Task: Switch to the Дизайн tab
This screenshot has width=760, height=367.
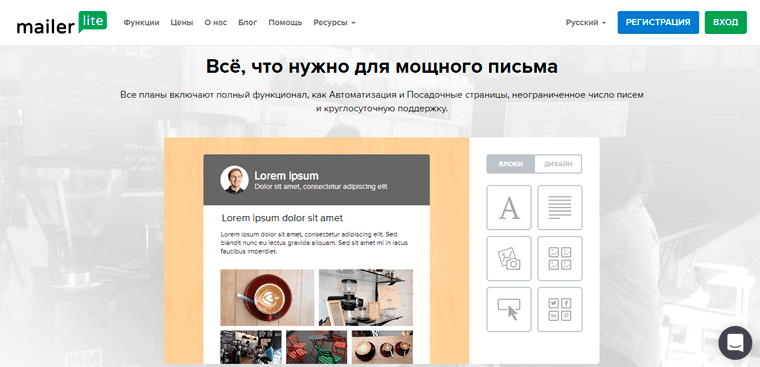Action: [558, 164]
